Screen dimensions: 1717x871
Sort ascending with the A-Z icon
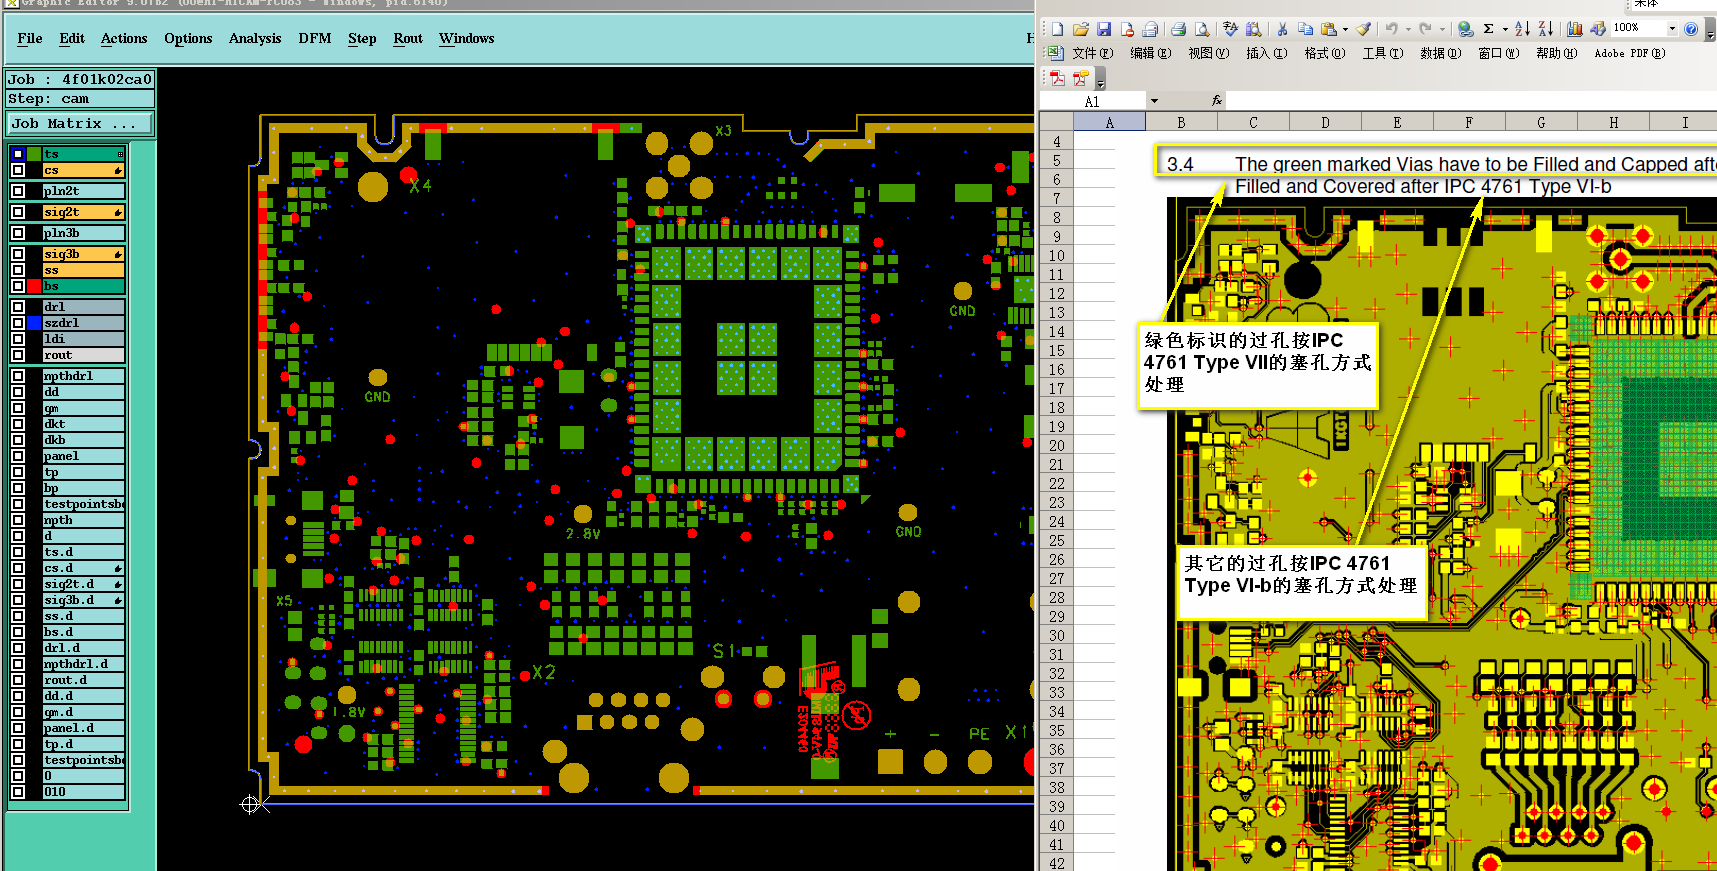[1522, 29]
